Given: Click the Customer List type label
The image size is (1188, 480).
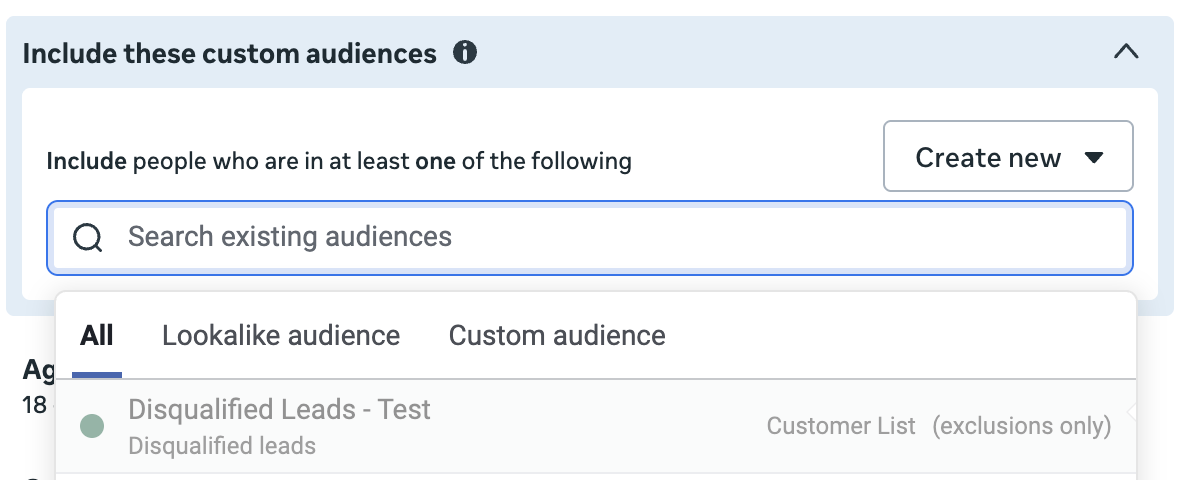Looking at the screenshot, I should 841,425.
